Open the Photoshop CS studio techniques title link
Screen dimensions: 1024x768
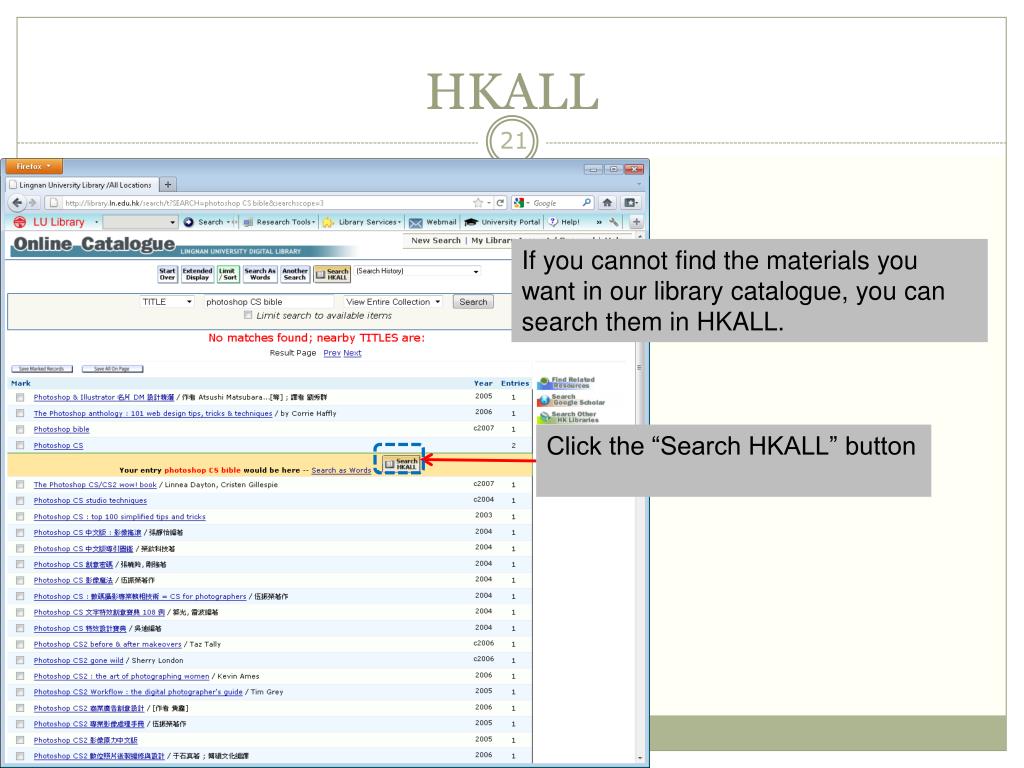click(x=90, y=501)
